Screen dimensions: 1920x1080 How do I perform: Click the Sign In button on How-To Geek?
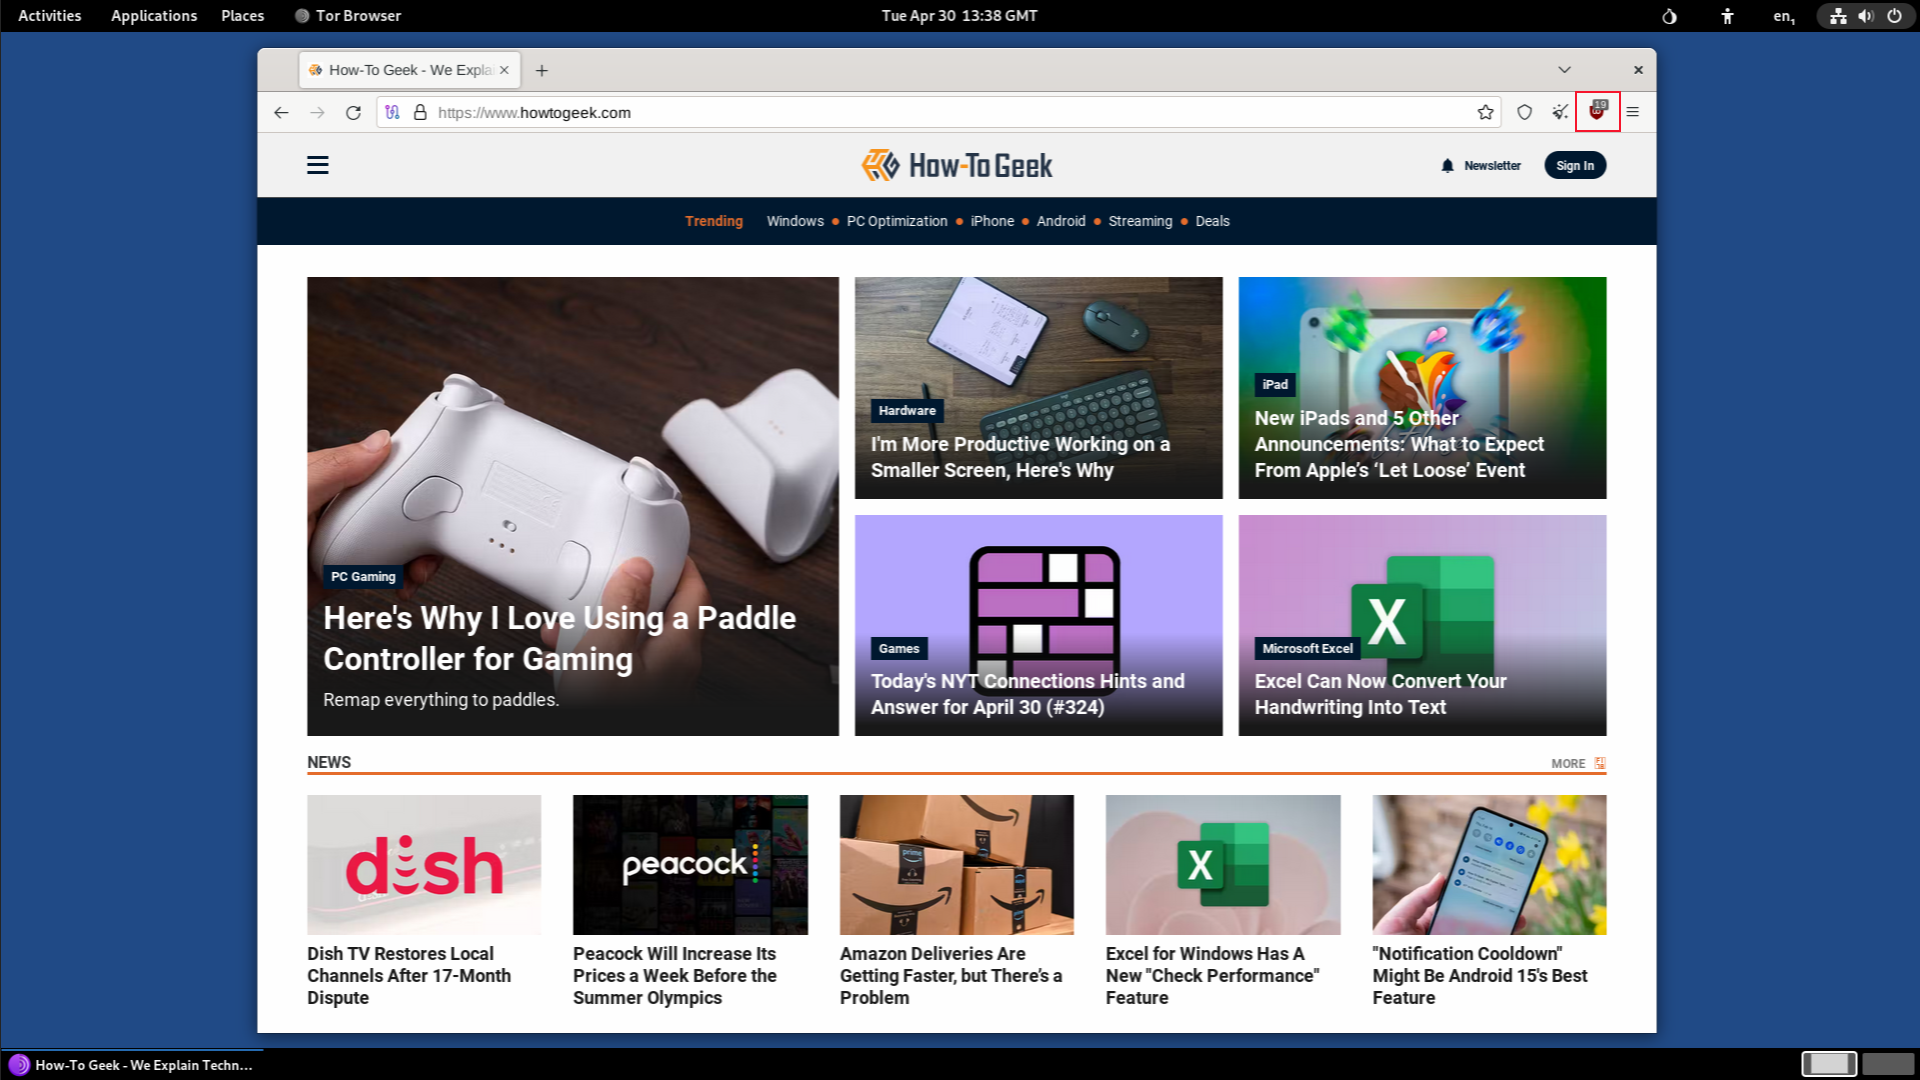pos(1575,164)
